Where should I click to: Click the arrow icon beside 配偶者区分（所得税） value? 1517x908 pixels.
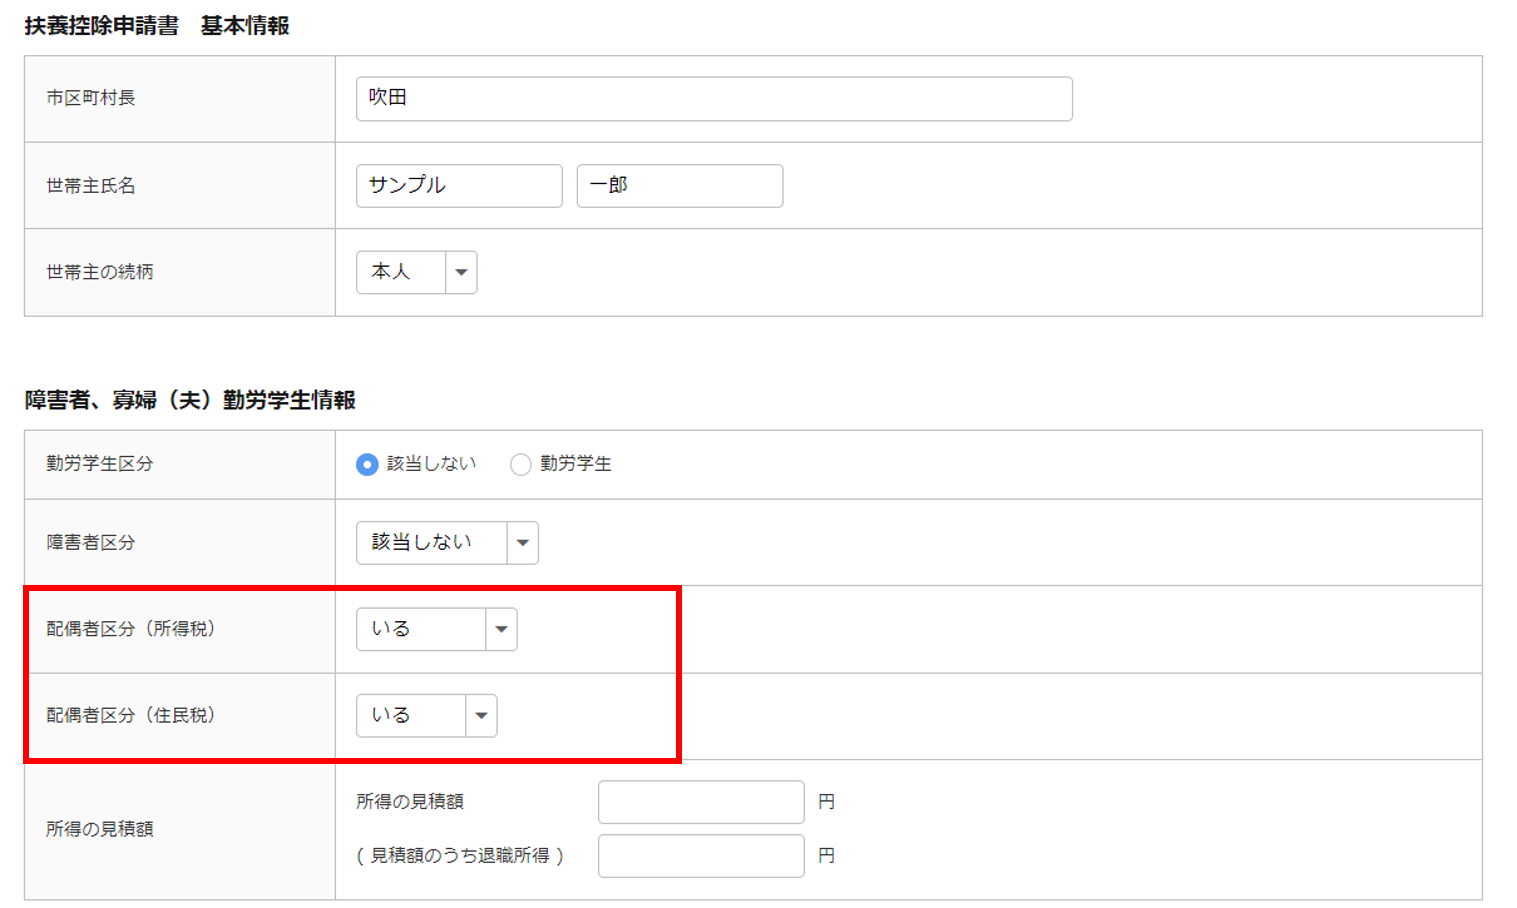click(501, 629)
